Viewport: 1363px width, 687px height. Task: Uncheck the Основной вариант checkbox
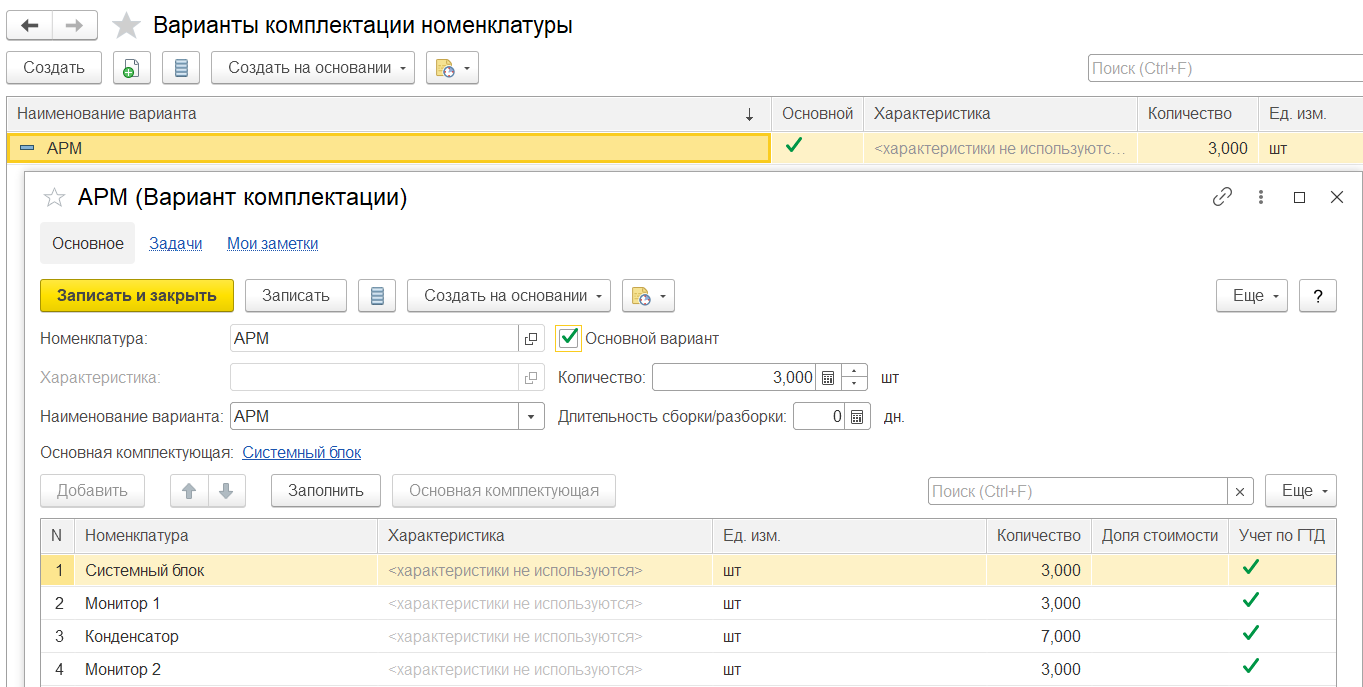point(569,339)
